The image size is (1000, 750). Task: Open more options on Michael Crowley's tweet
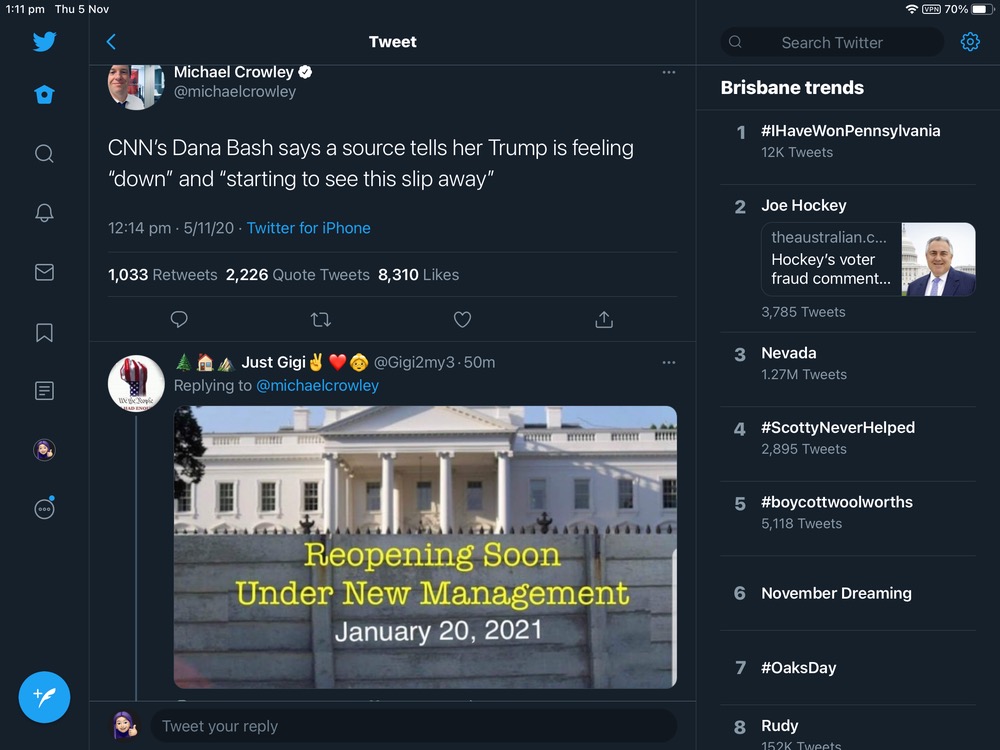coord(668,73)
